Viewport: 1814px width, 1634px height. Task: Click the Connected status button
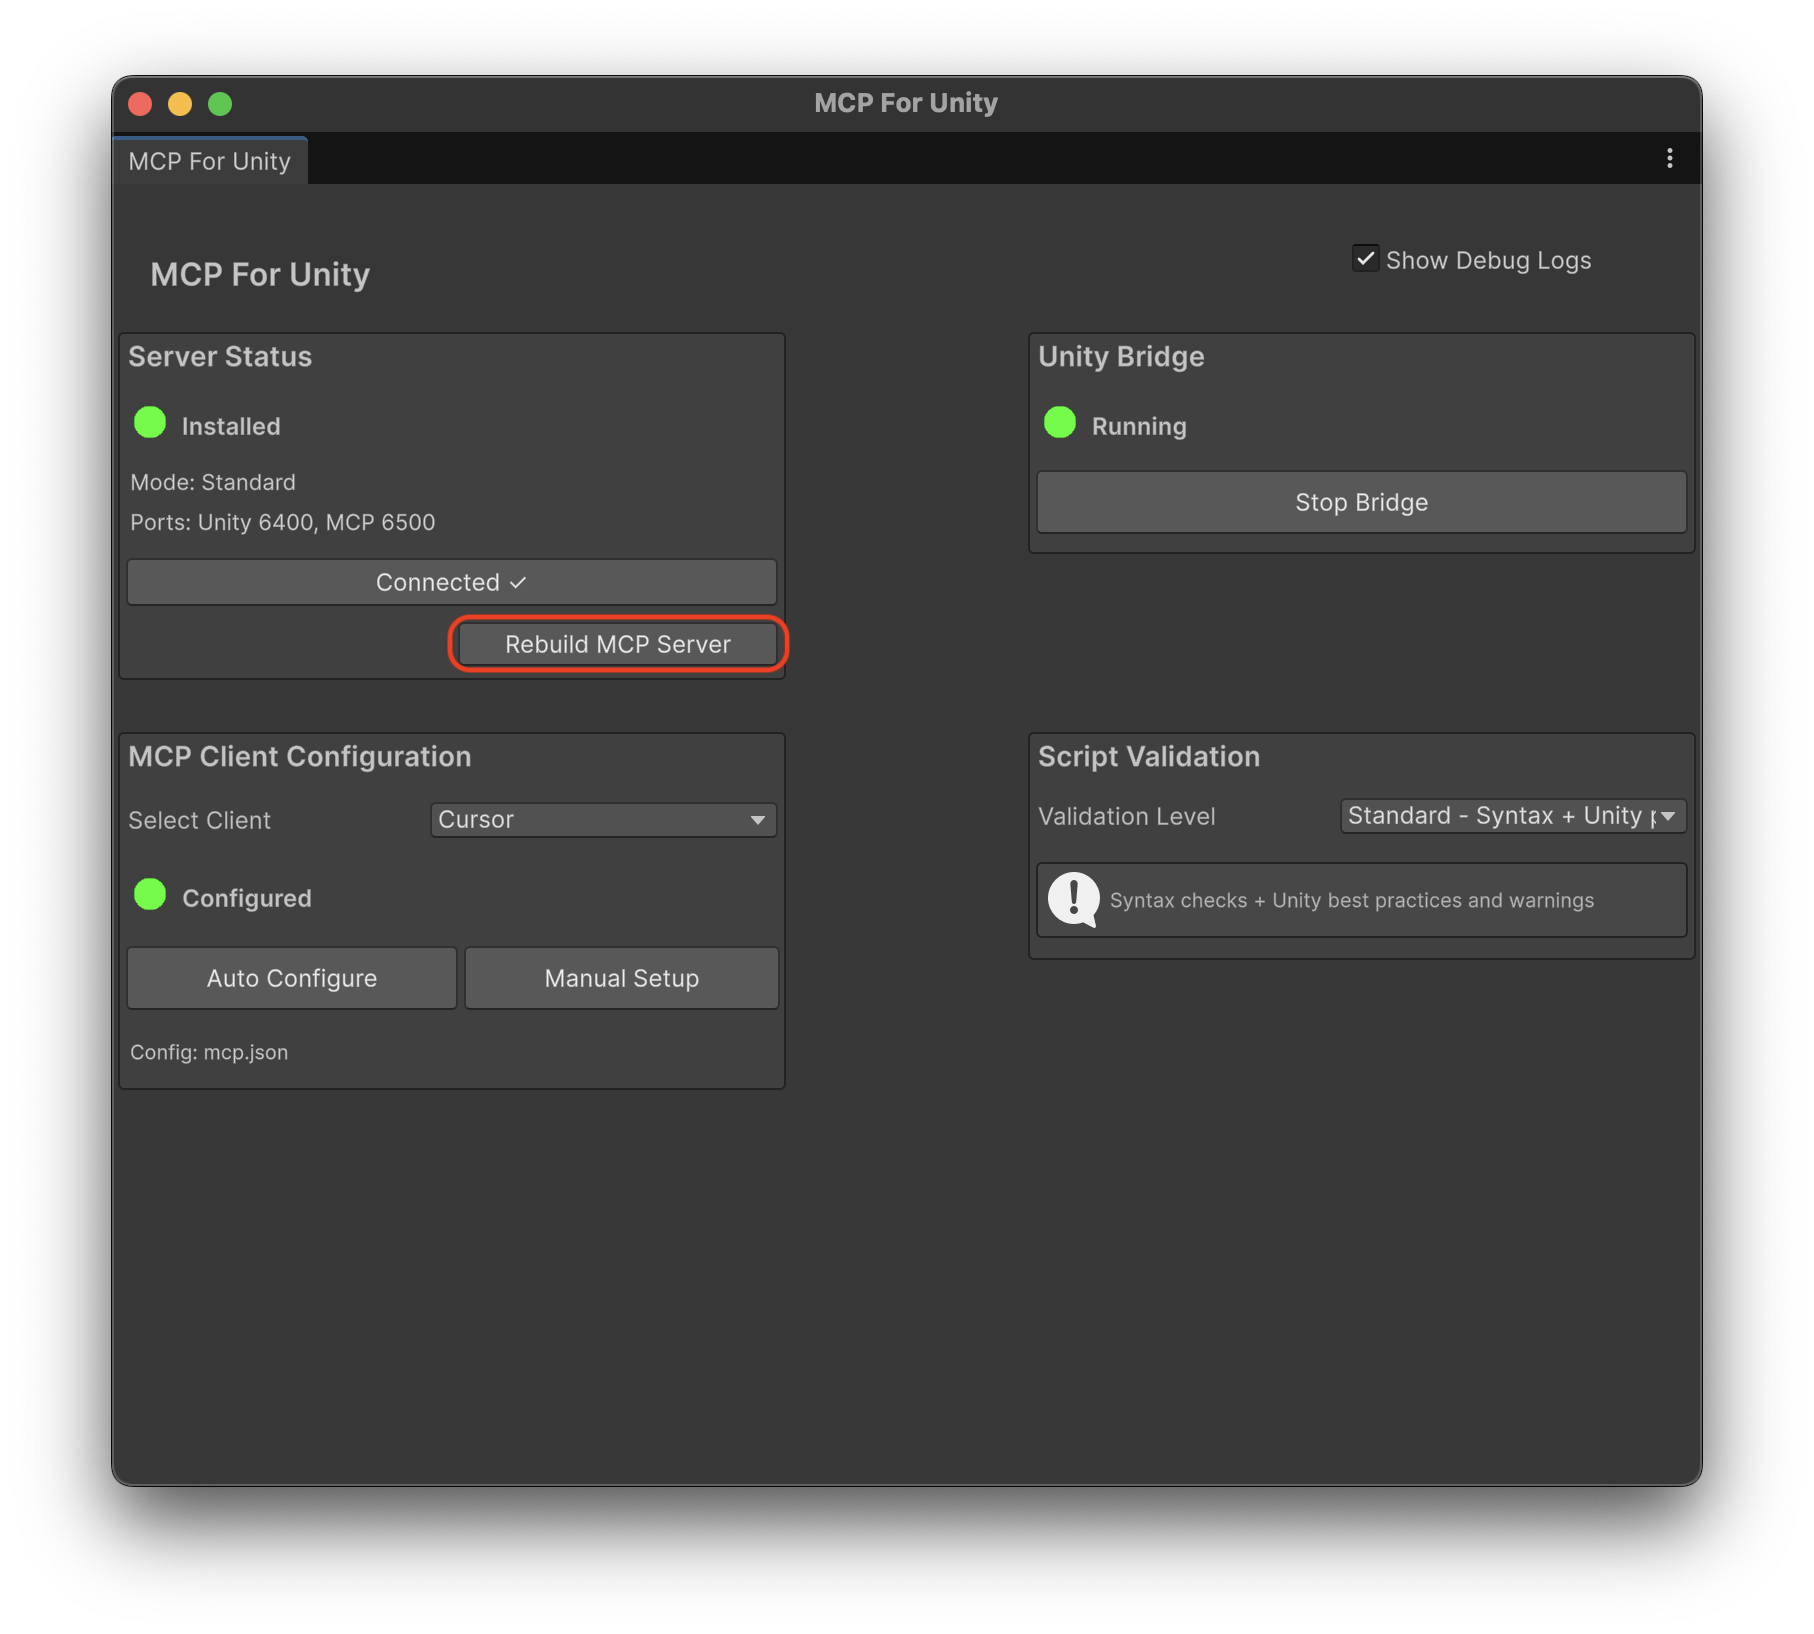tap(452, 582)
